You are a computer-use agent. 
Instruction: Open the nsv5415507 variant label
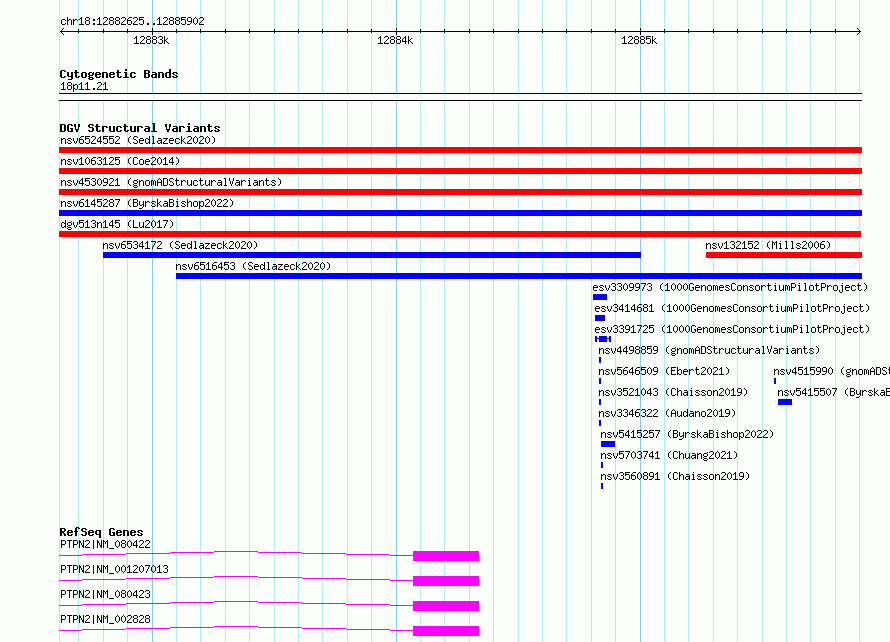[833, 392]
